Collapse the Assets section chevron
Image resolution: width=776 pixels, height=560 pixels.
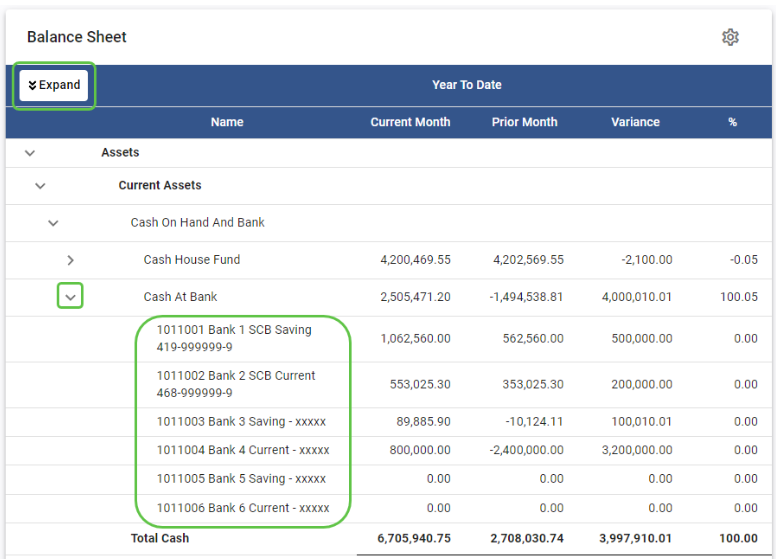tap(30, 153)
